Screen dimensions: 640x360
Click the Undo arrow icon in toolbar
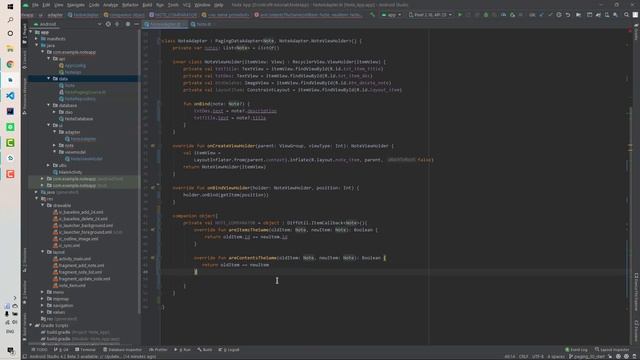tap(568, 15)
